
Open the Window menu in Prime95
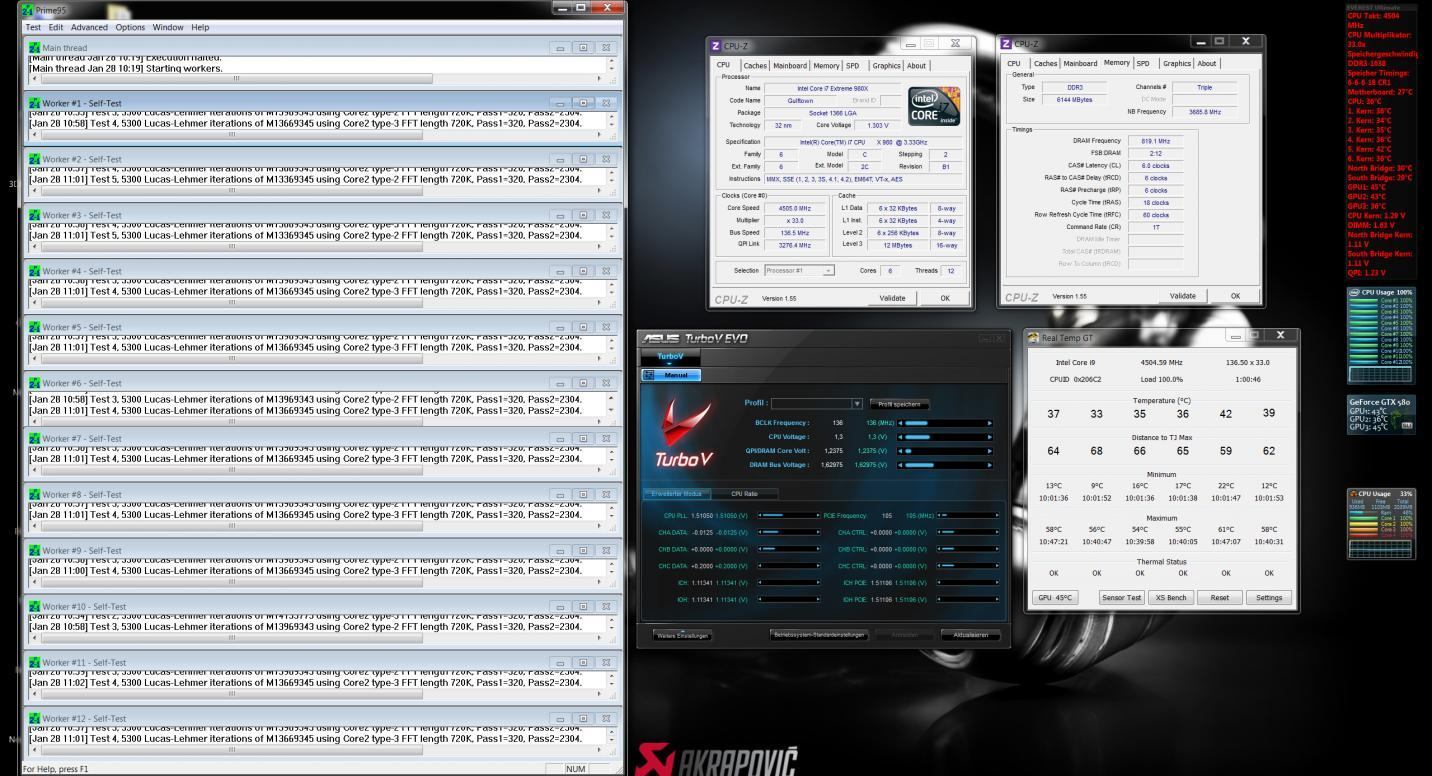[168, 27]
